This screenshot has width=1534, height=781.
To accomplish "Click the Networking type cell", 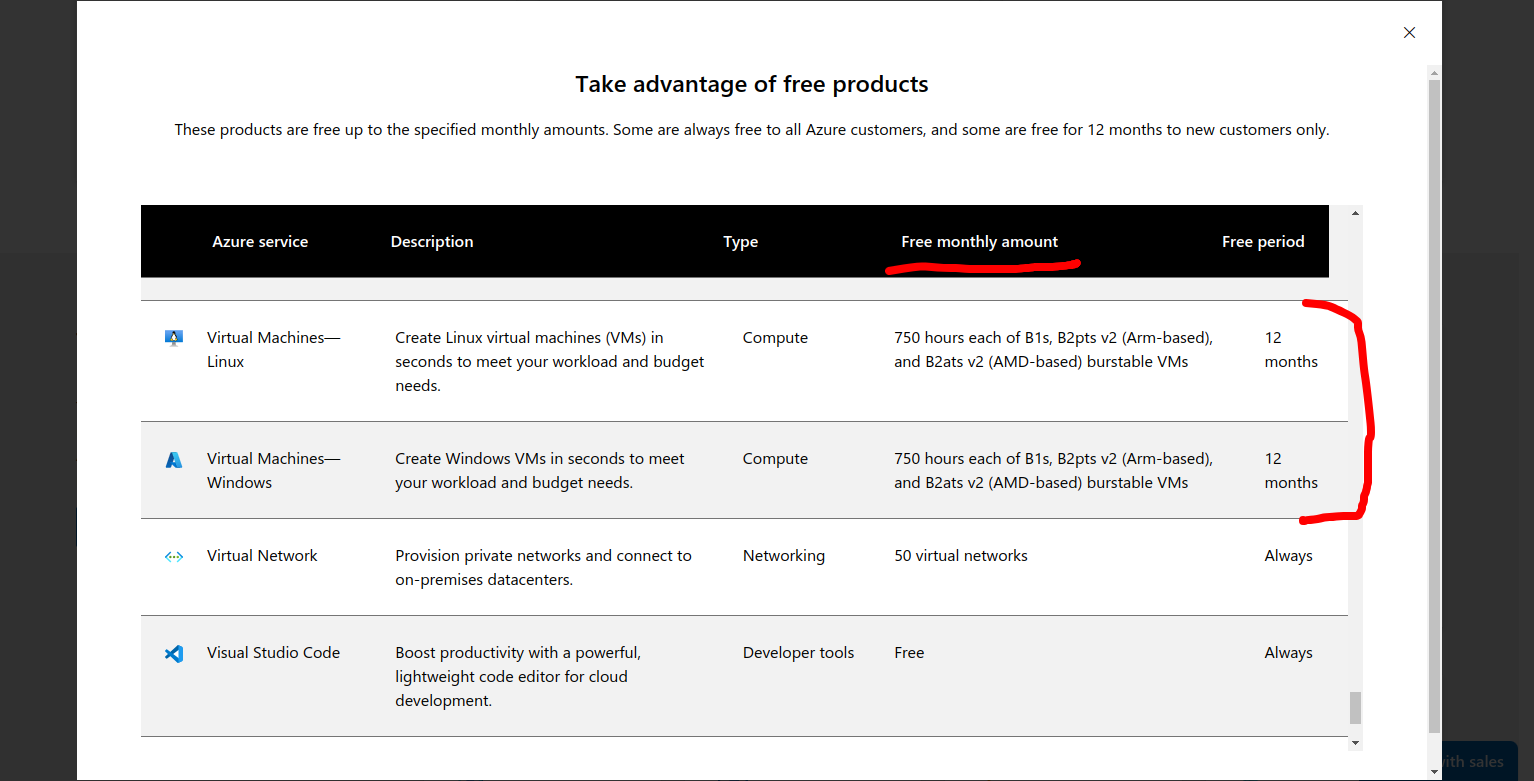I will (784, 556).
